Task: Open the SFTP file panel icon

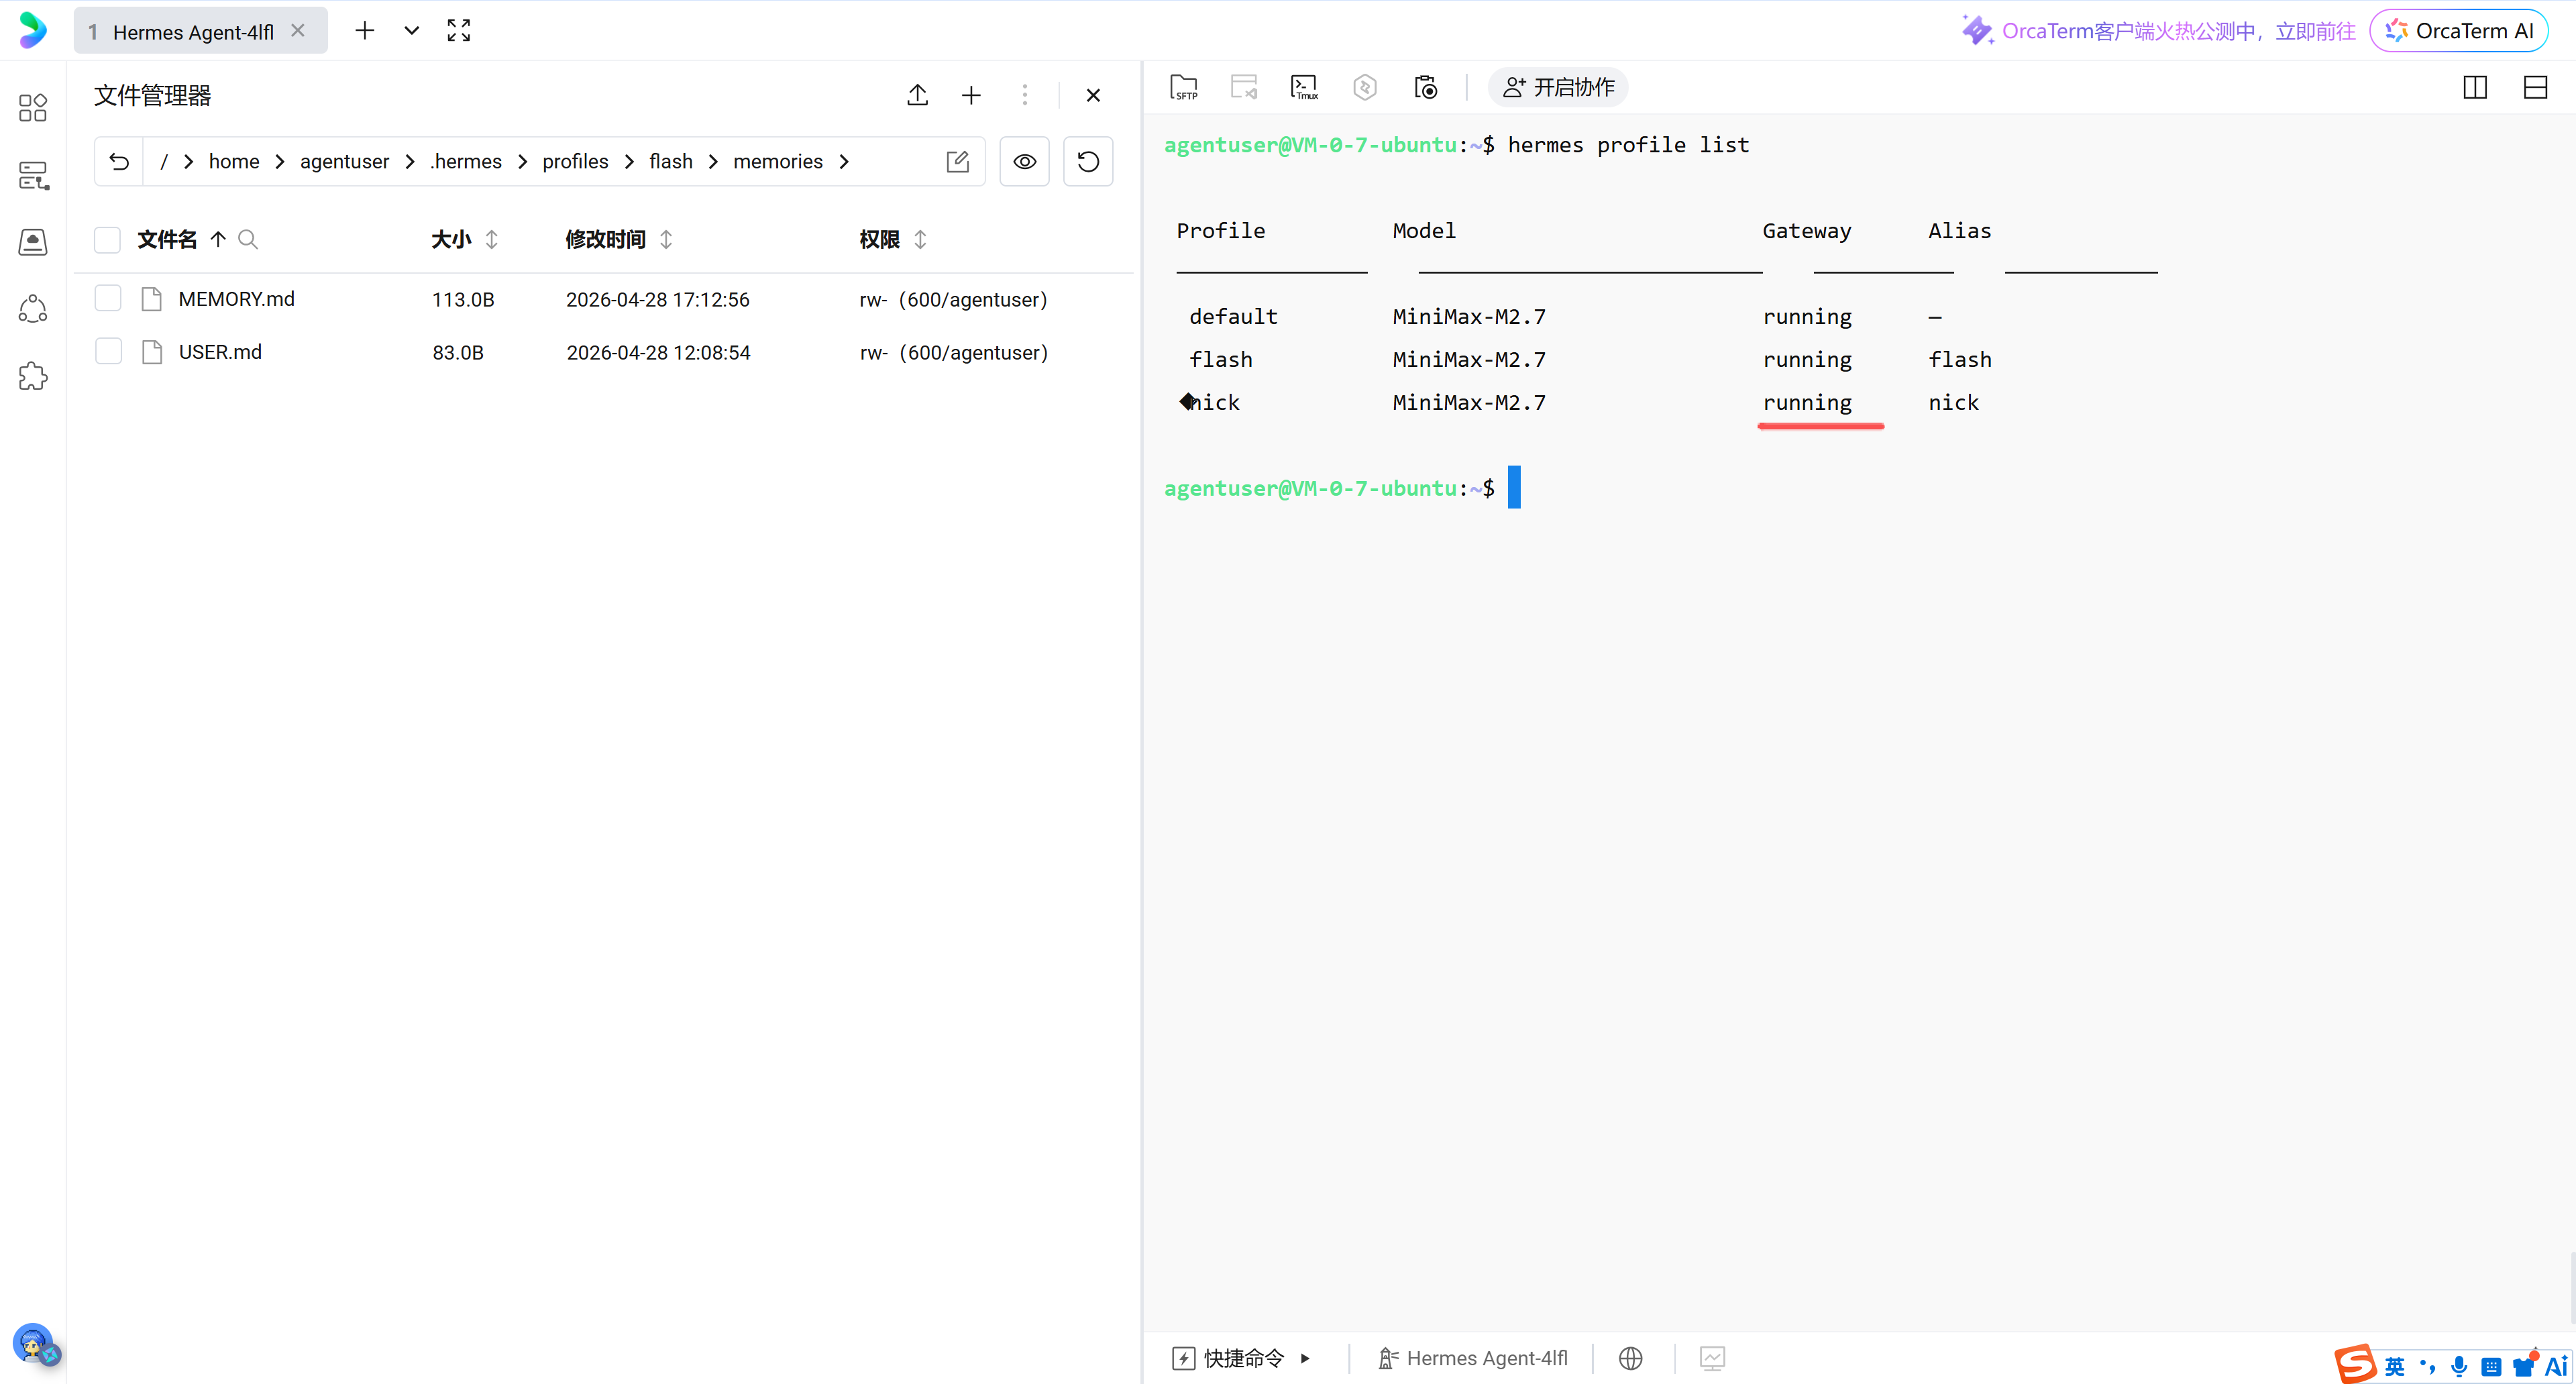Action: click(1184, 88)
